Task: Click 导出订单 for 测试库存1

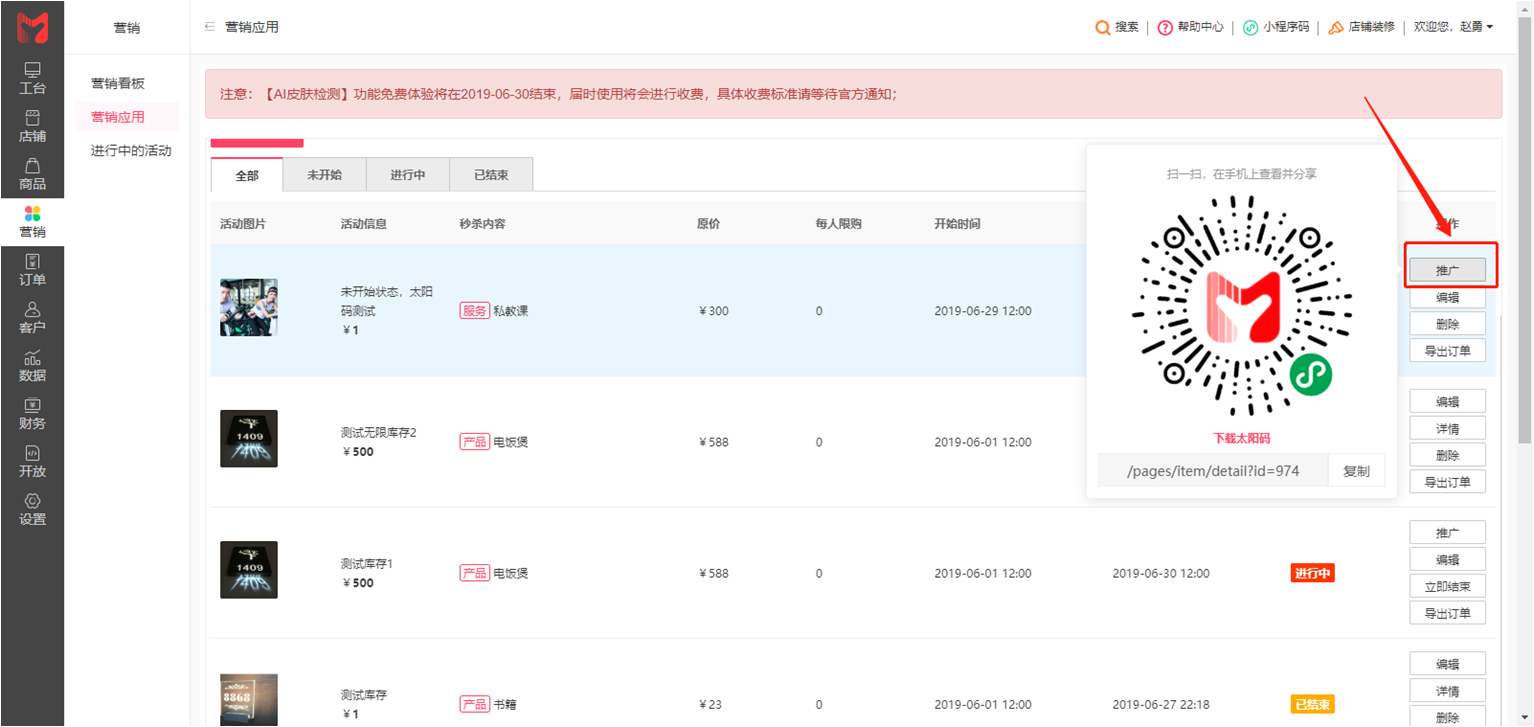Action: pos(1447,612)
